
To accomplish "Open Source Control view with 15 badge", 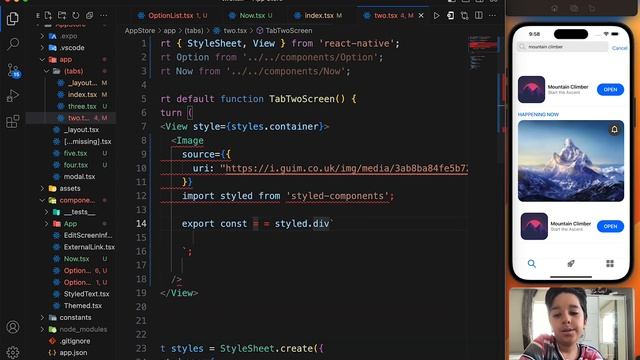I will pyautogui.click(x=13, y=70).
